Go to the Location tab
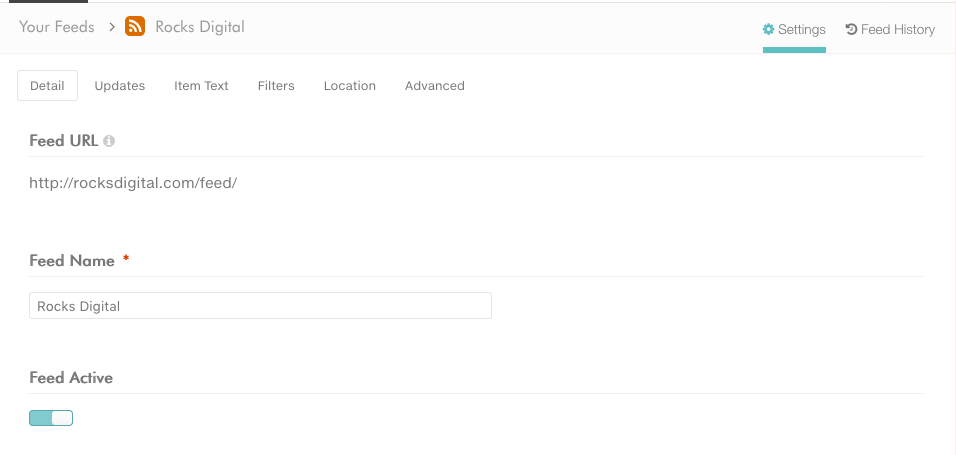 tap(349, 85)
